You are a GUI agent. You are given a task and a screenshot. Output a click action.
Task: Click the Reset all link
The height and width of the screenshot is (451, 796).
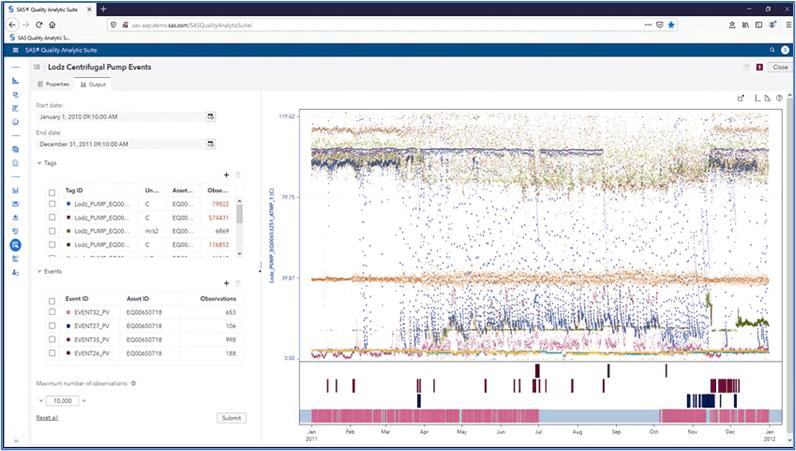(46, 417)
